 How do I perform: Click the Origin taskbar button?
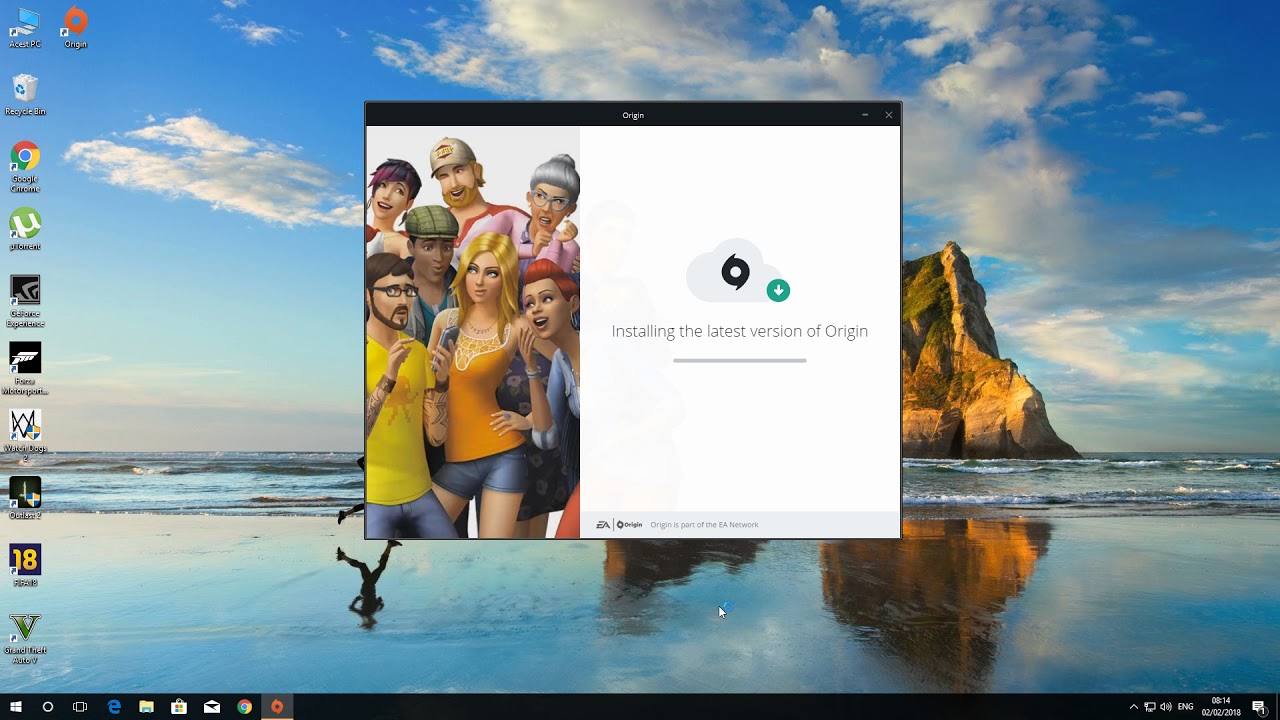277,707
